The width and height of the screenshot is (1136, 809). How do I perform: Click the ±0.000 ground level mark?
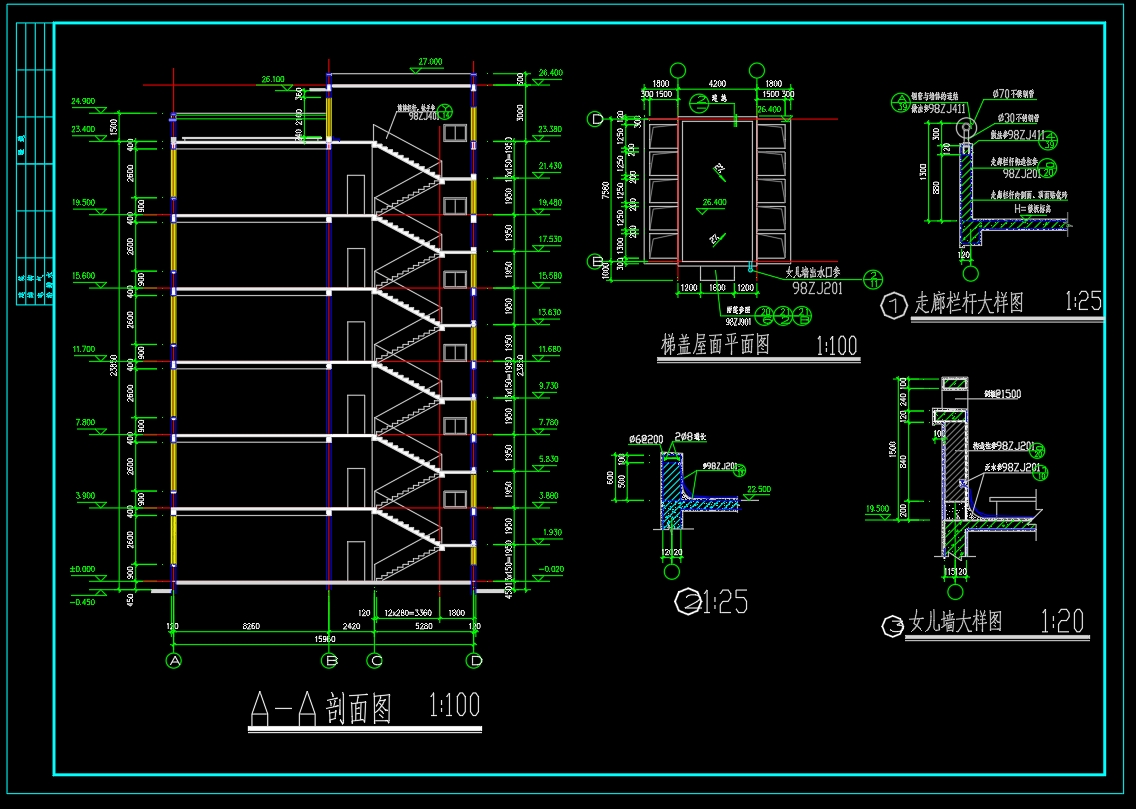82,570
